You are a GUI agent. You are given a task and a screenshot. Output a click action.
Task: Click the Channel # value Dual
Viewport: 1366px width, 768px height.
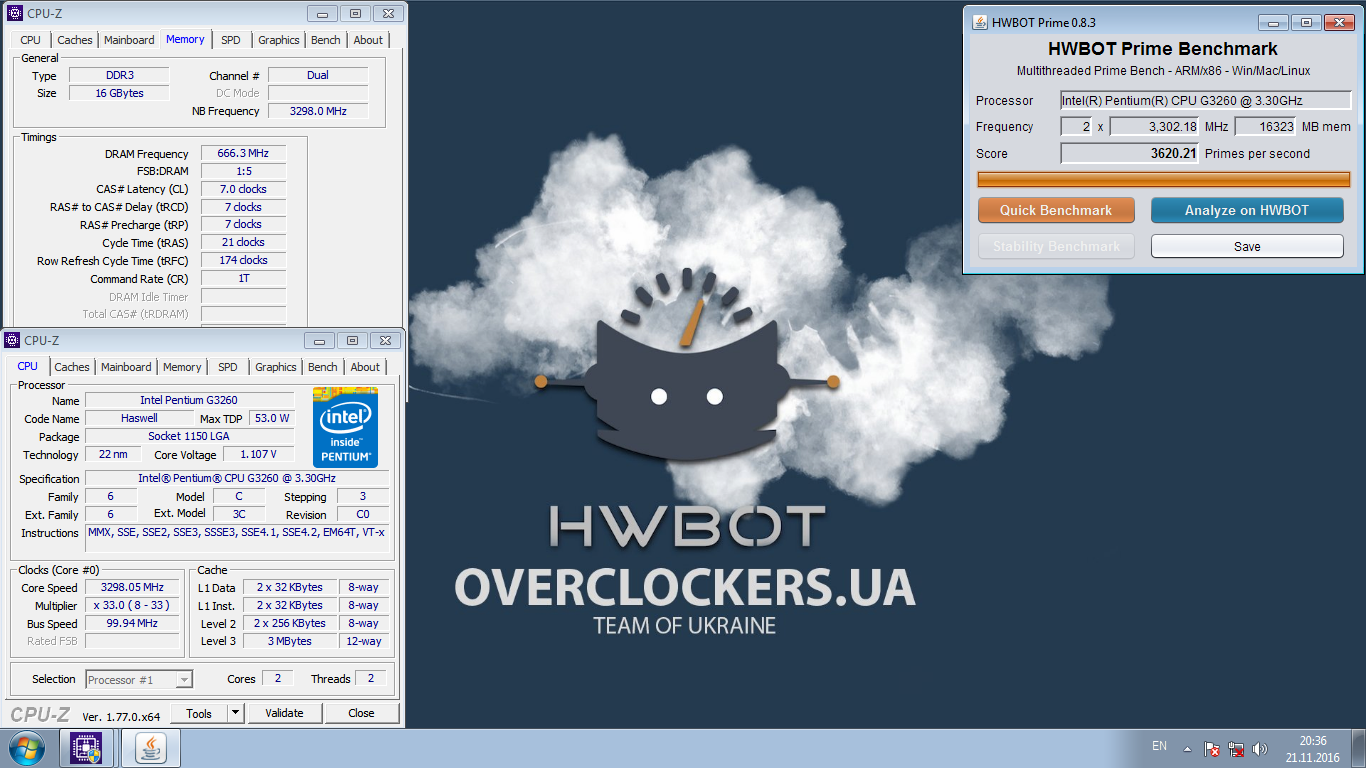[318, 75]
